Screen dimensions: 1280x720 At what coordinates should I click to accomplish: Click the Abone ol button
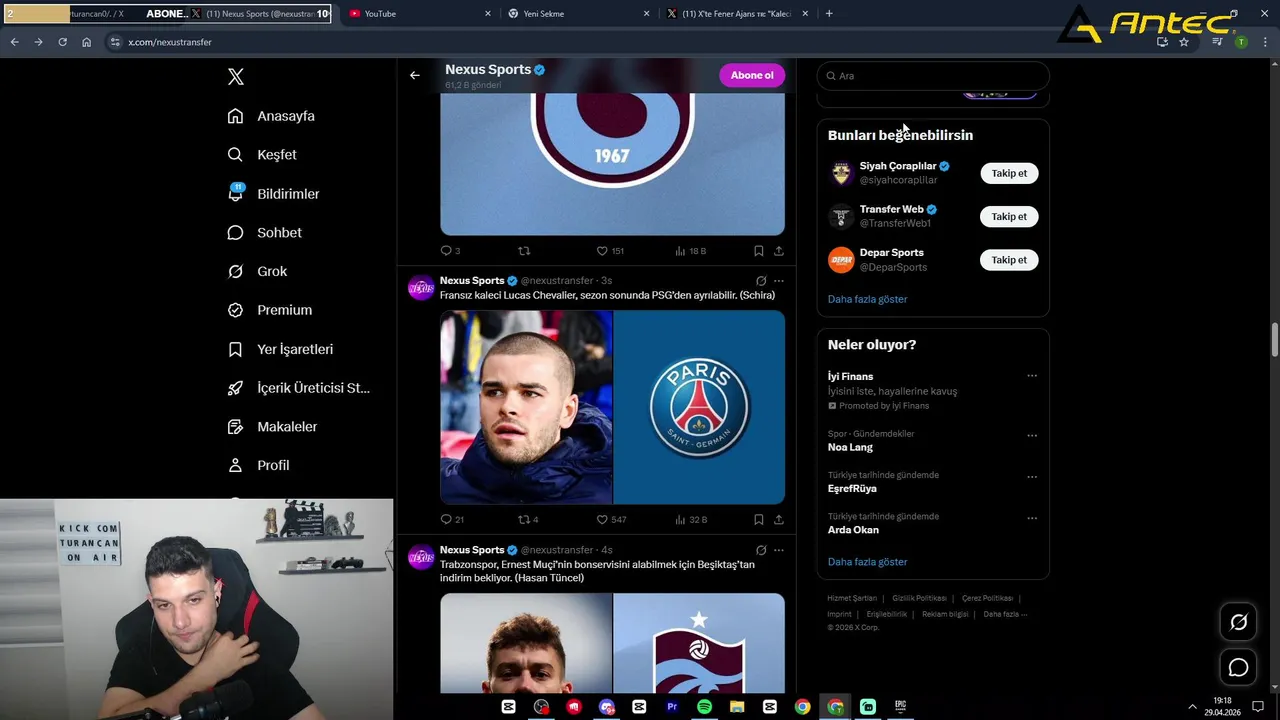[x=752, y=75]
